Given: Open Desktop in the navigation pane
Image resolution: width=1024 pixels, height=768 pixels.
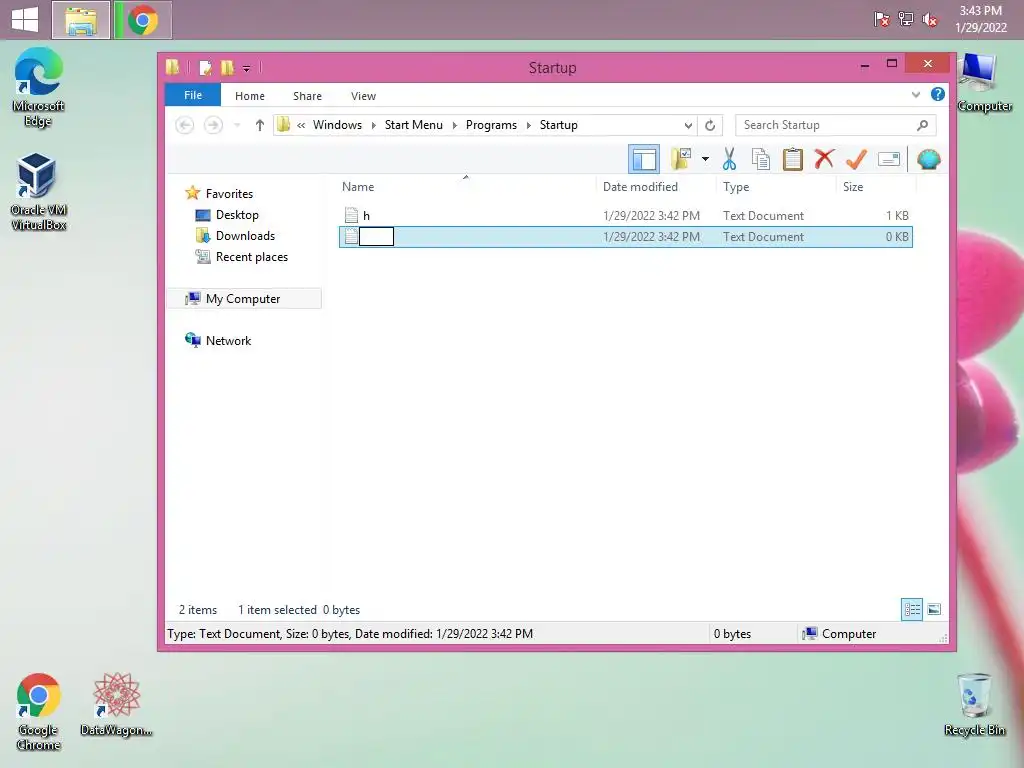Looking at the screenshot, I should click(x=237, y=215).
